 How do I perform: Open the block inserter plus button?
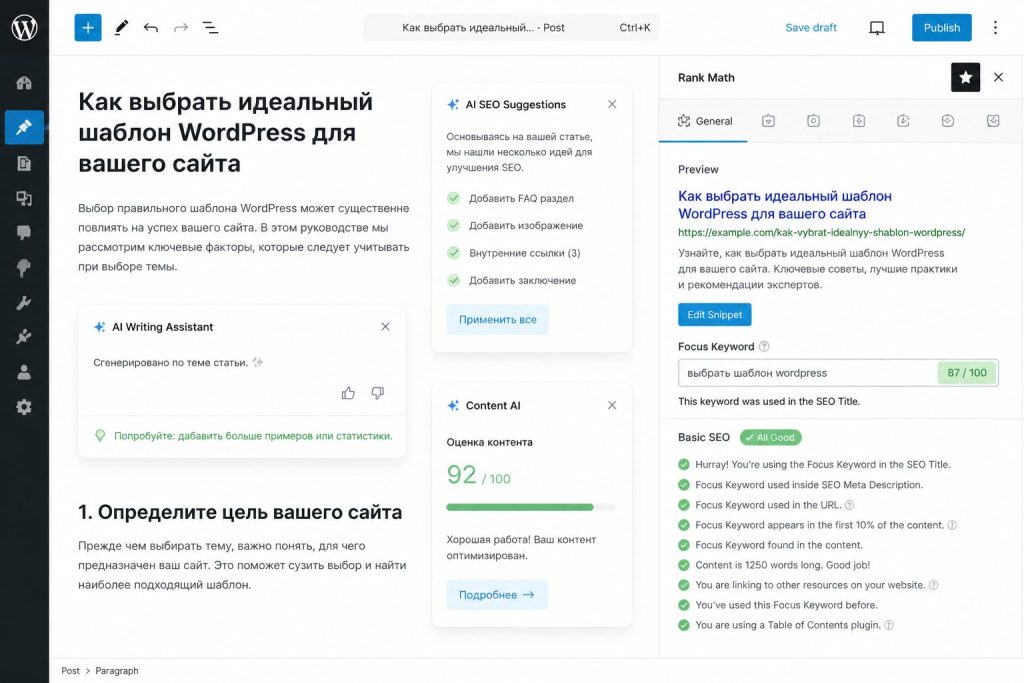(88, 27)
